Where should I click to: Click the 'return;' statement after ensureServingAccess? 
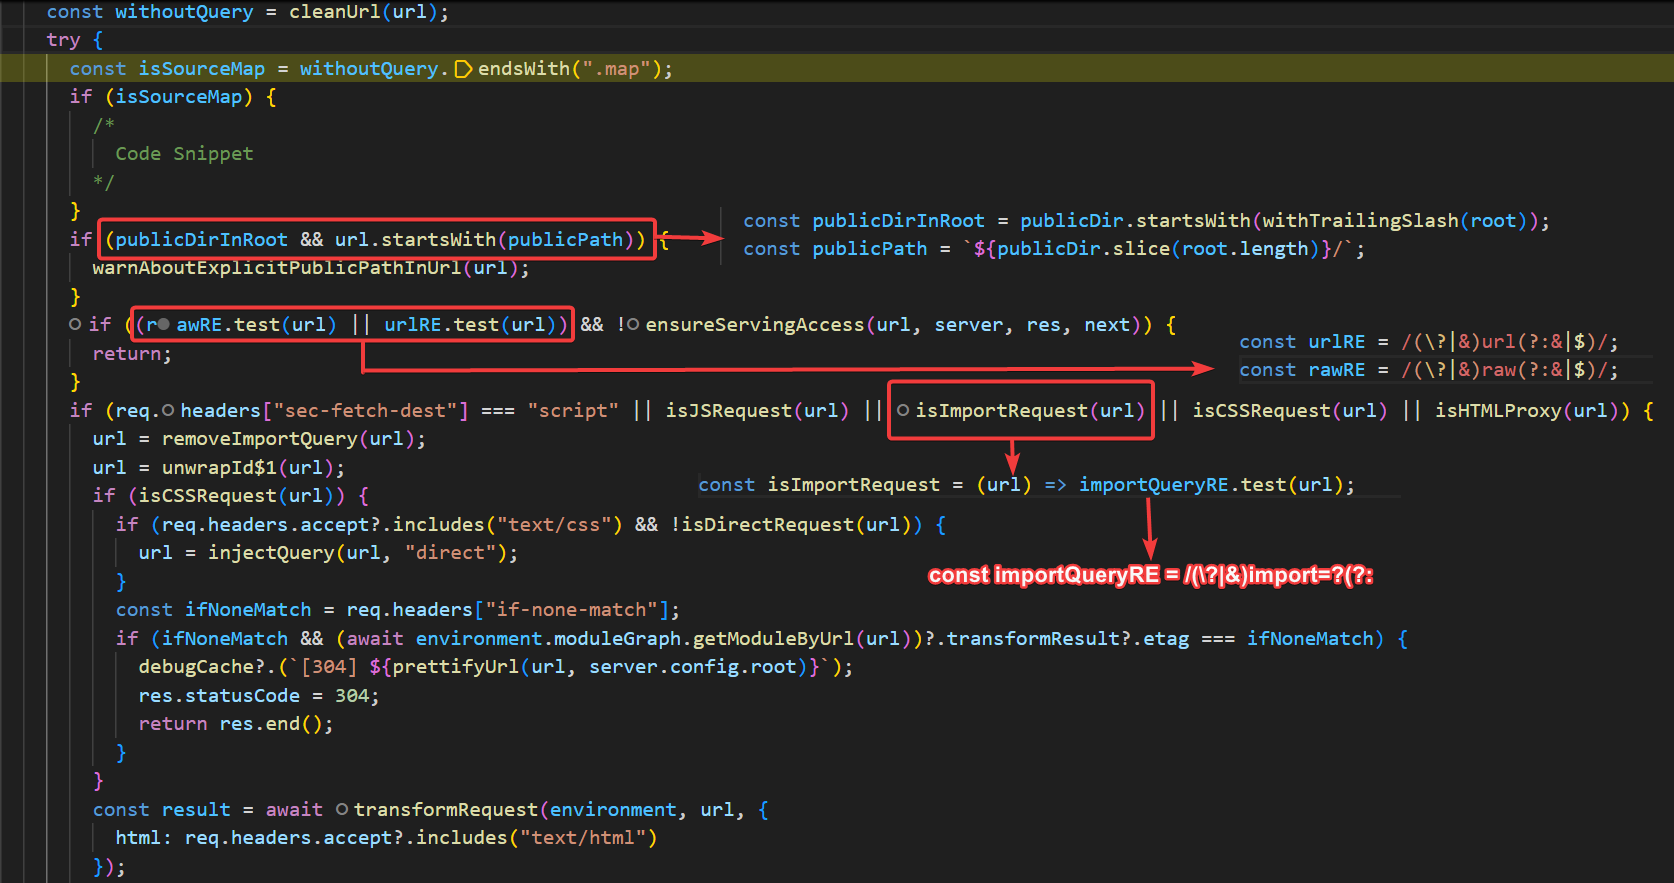(132, 354)
